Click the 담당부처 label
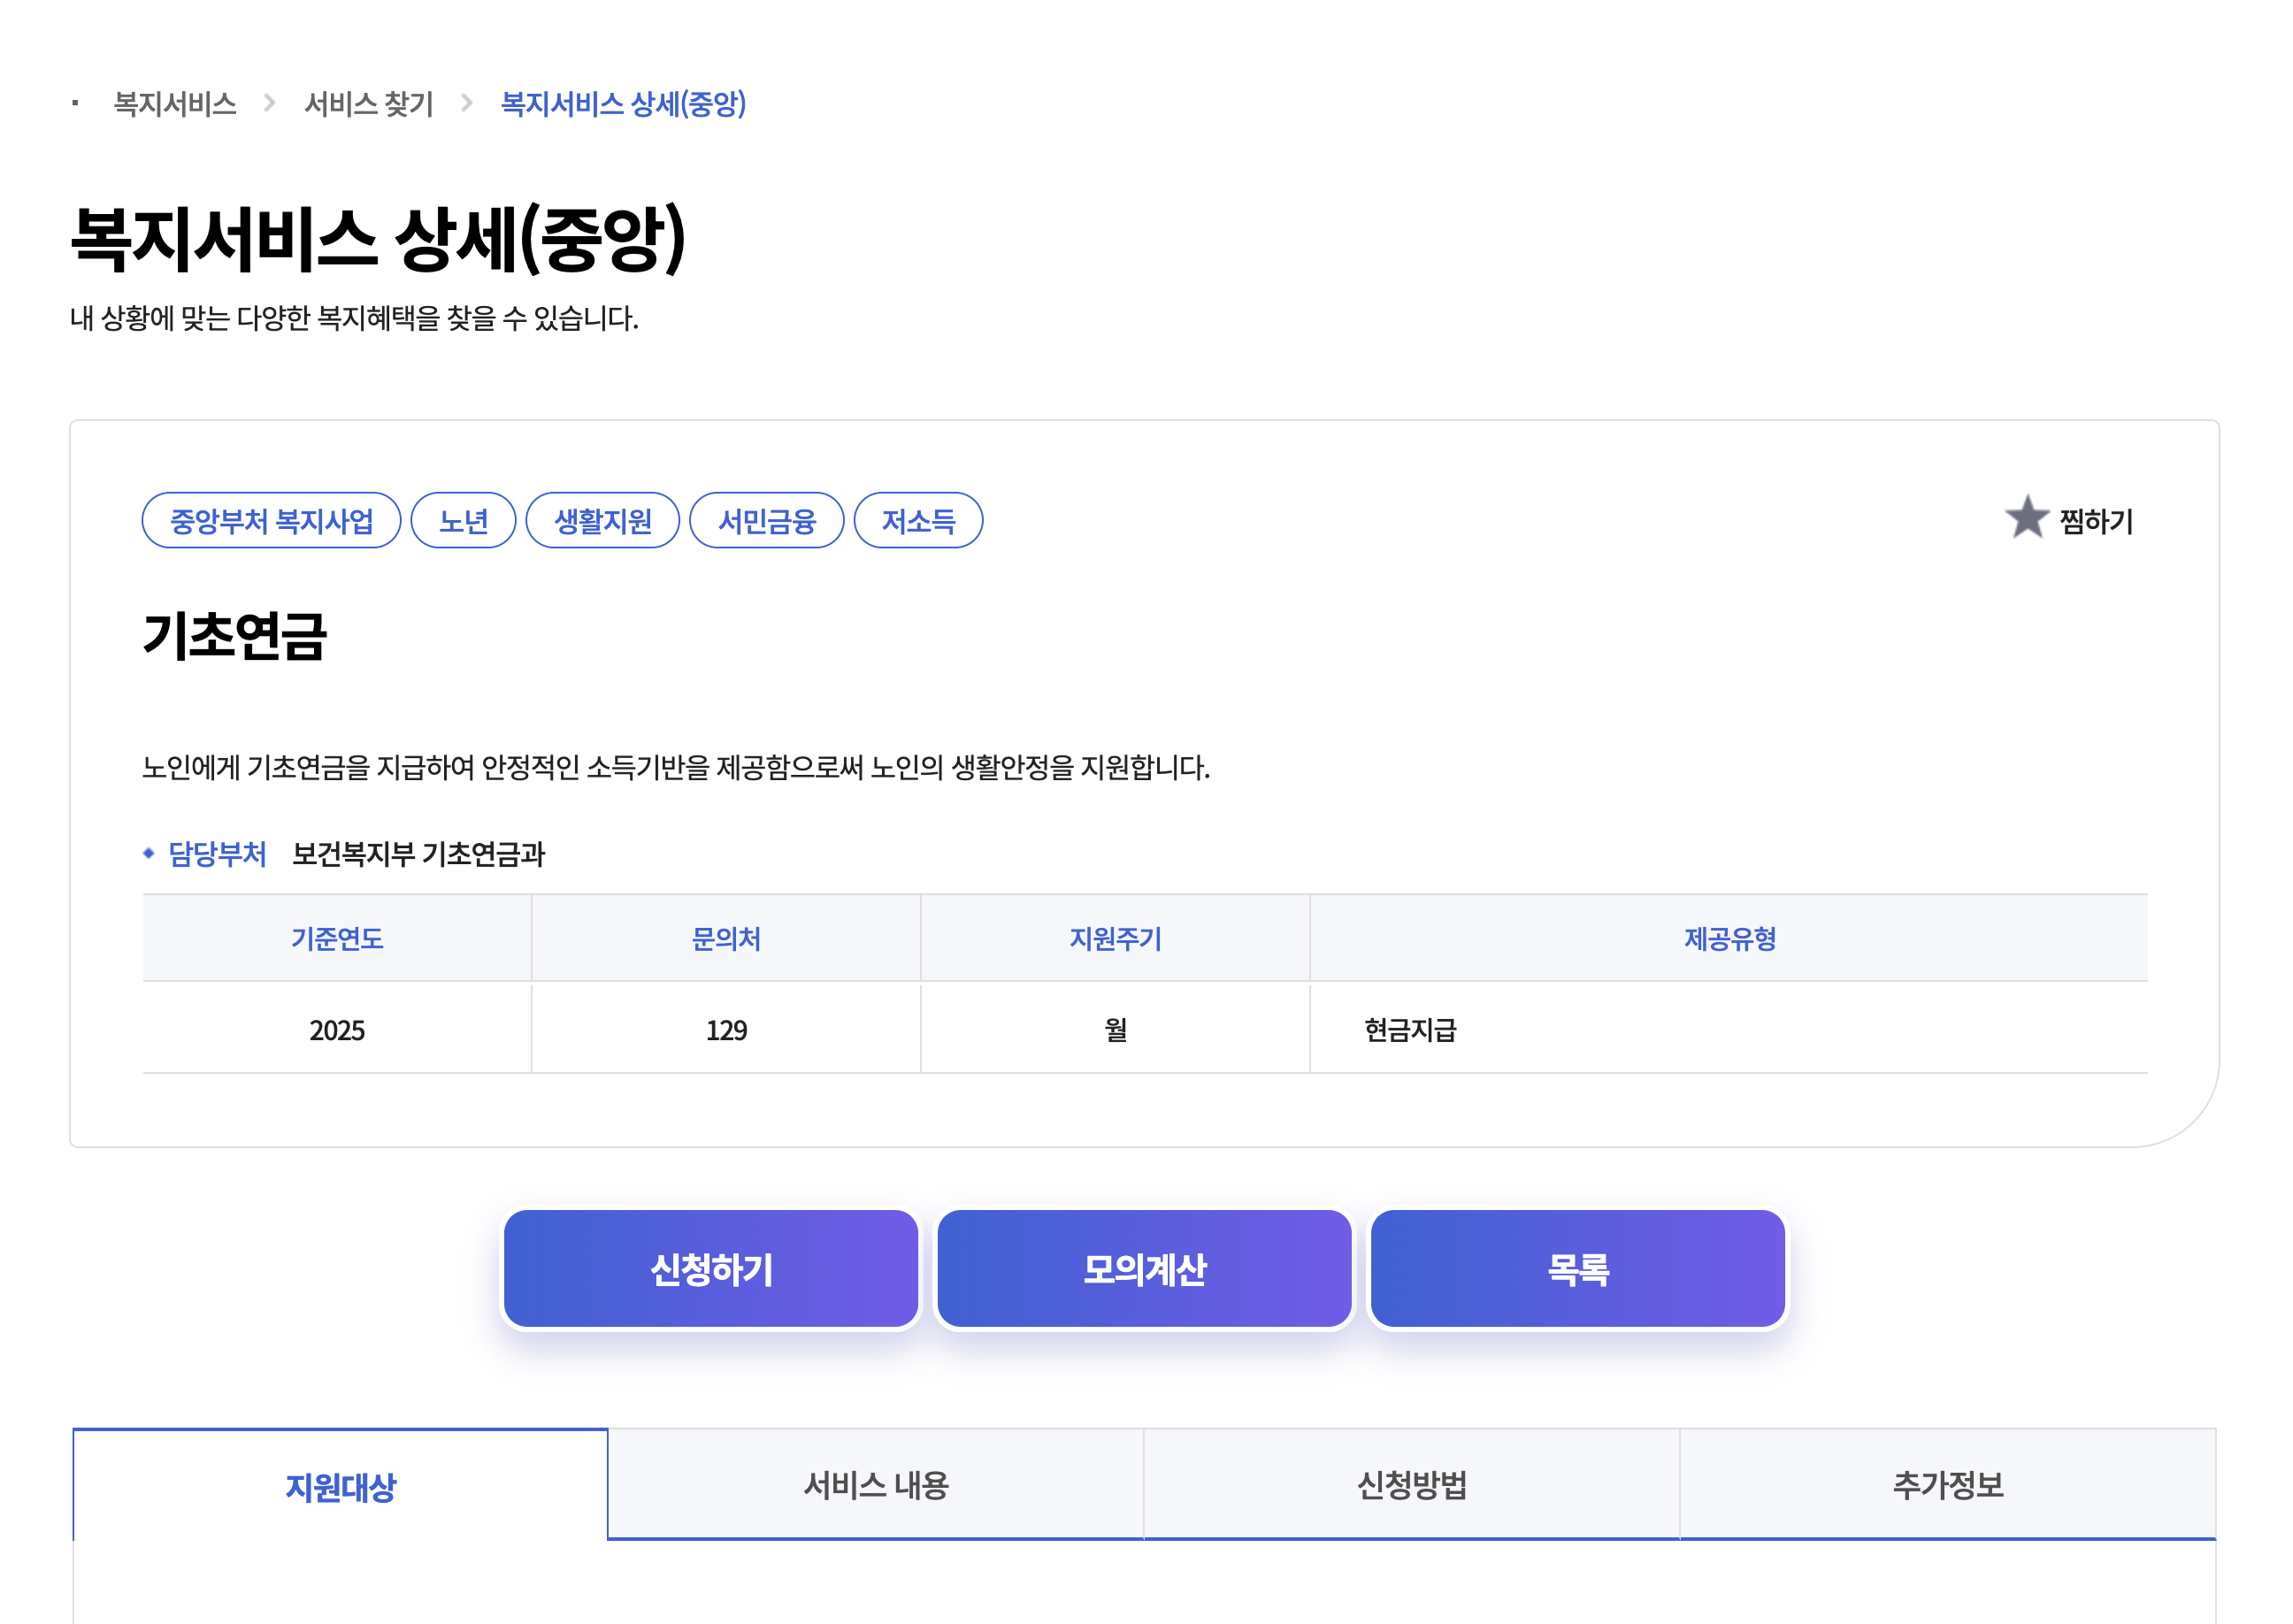 pyautogui.click(x=217, y=854)
